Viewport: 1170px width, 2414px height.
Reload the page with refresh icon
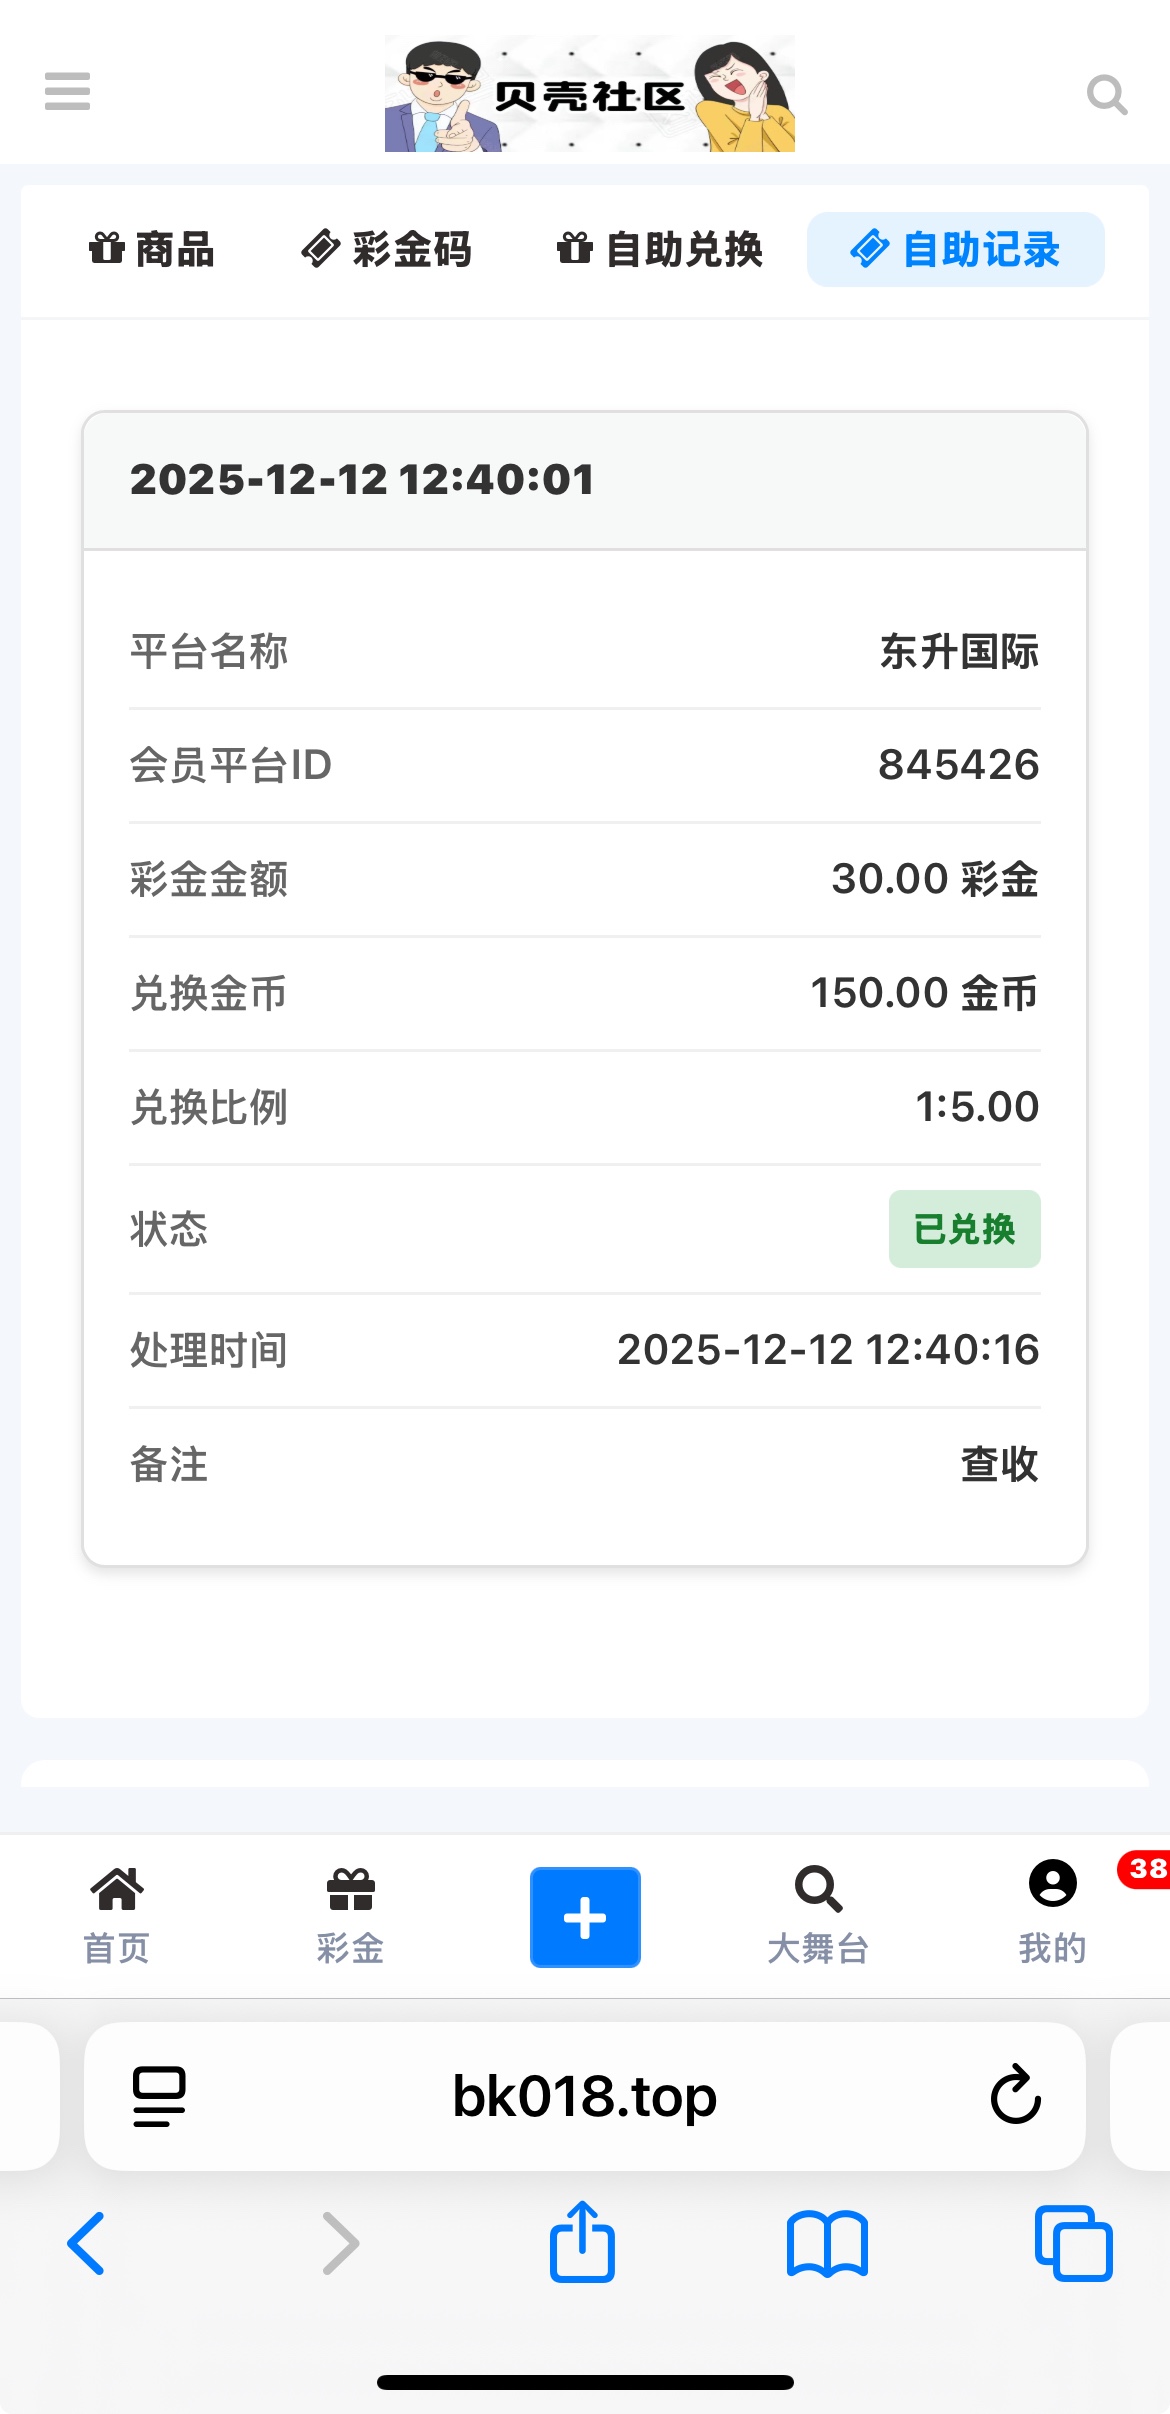[1015, 2094]
